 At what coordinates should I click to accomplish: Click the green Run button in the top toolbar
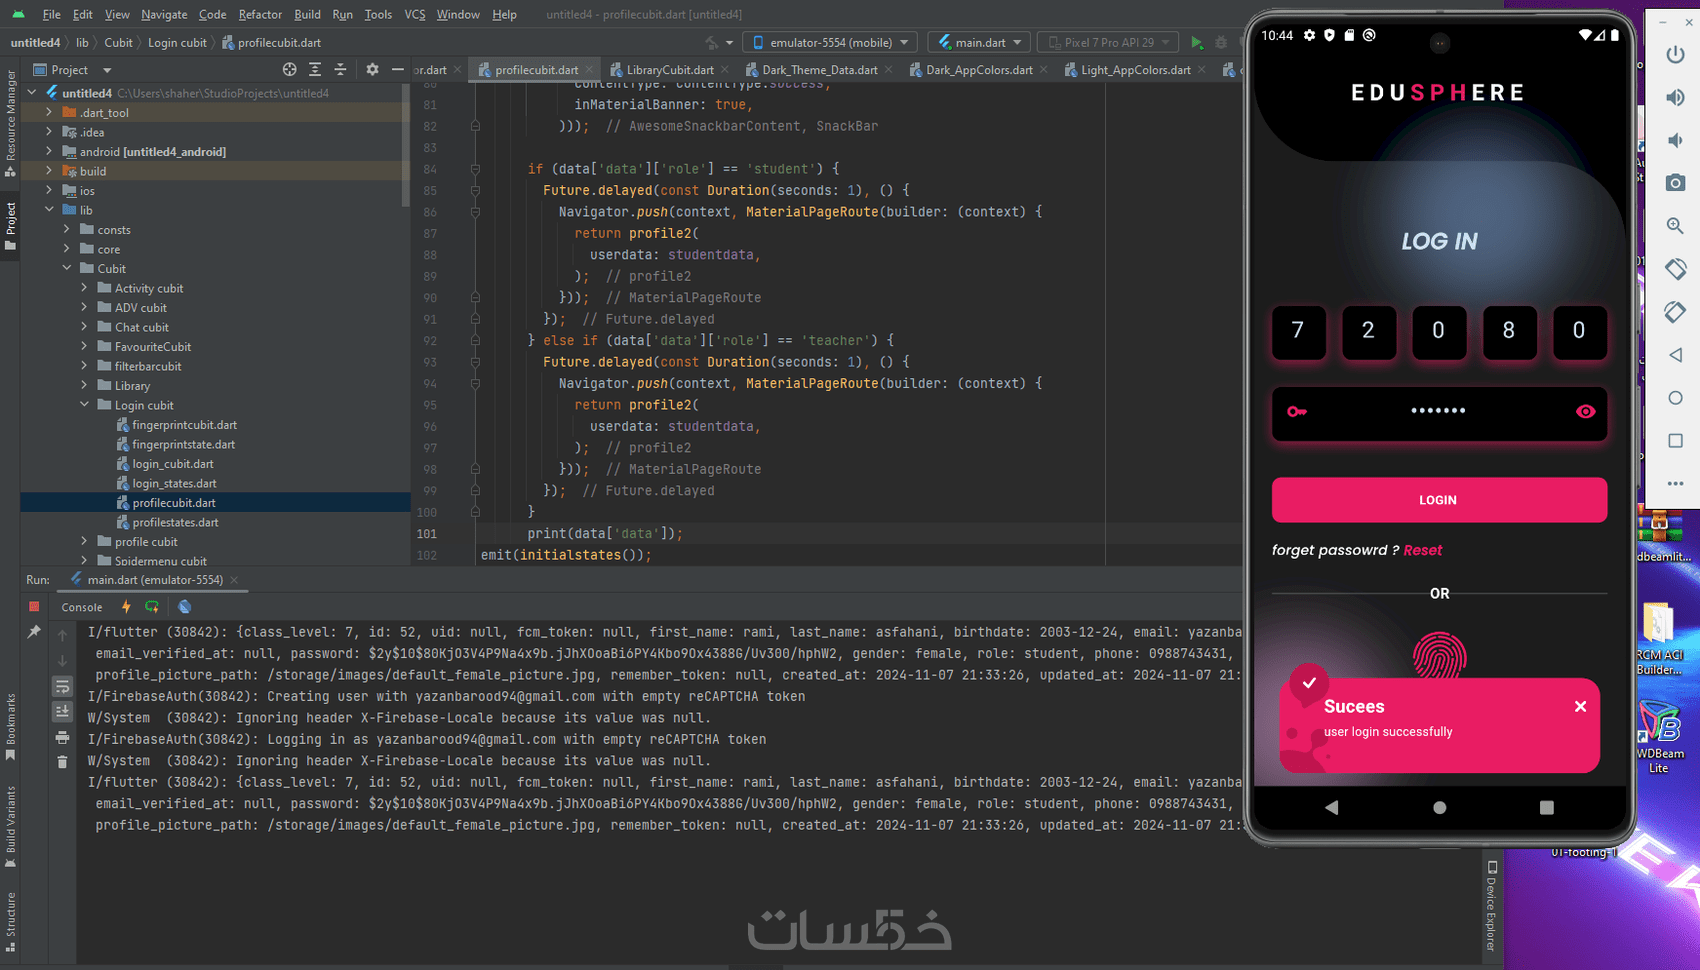click(x=1196, y=43)
